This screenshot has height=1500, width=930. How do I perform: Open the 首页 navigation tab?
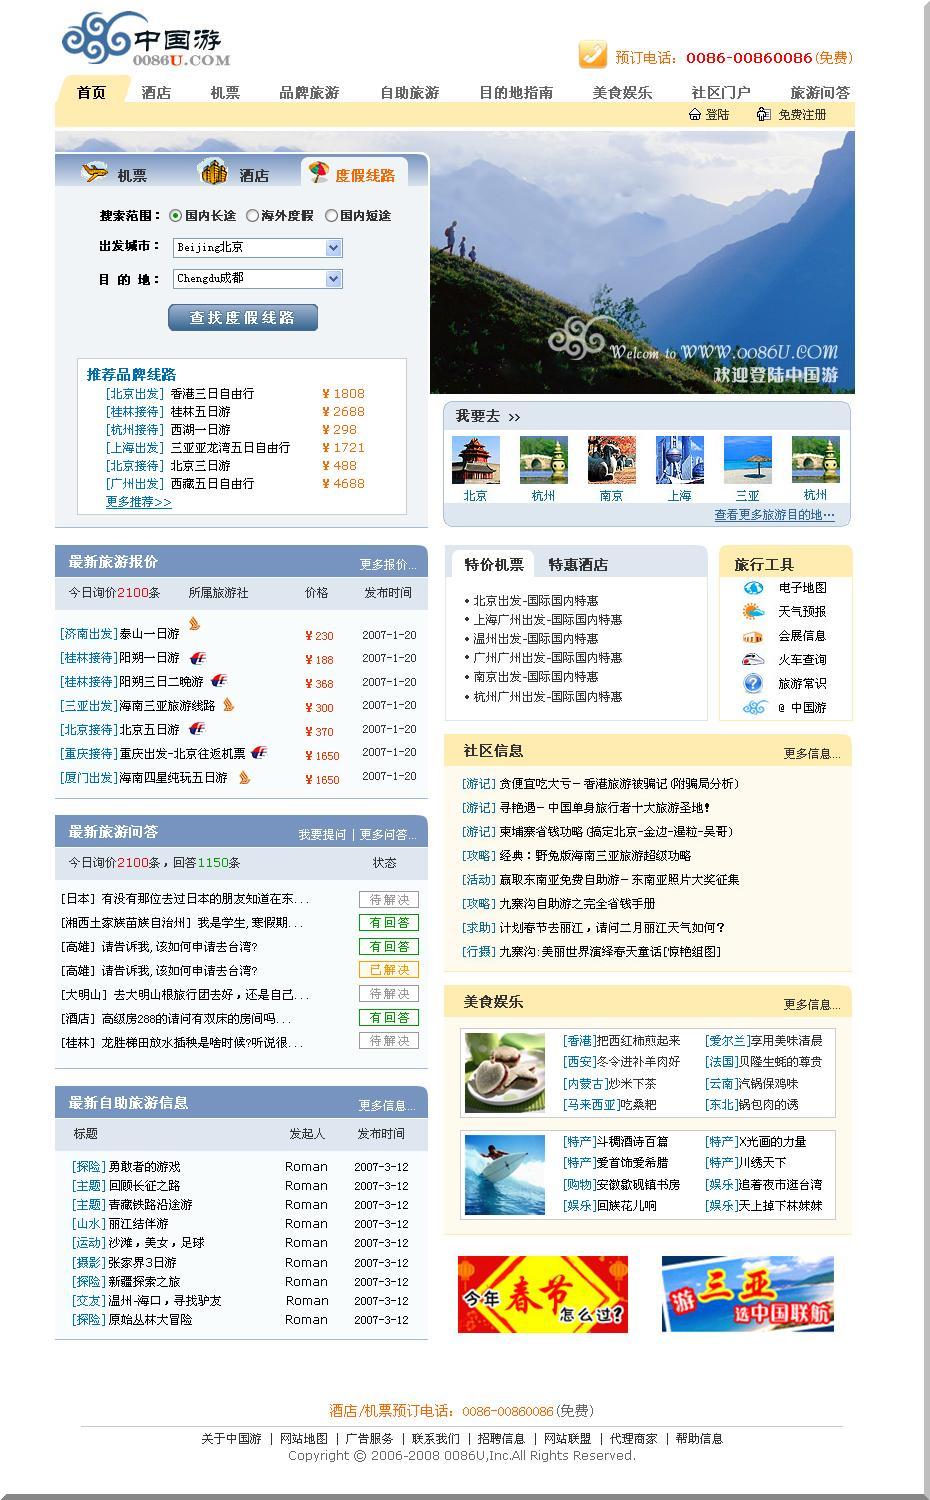91,92
